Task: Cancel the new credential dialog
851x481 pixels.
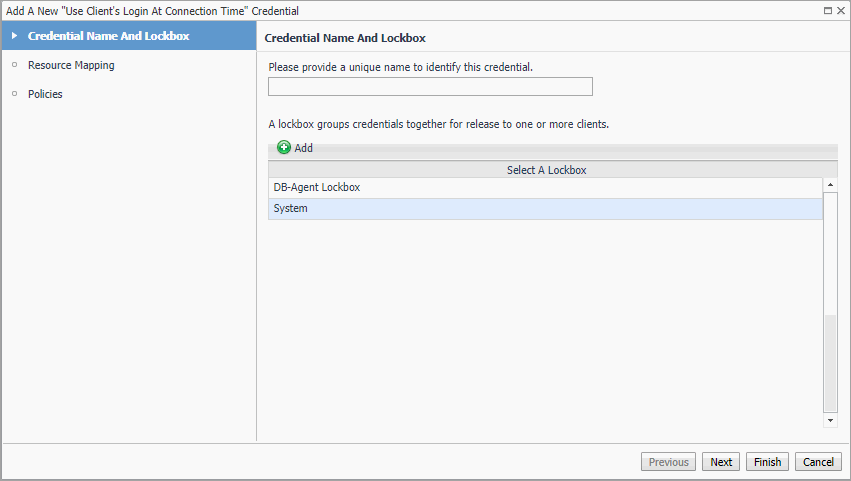Action: pyautogui.click(x=818, y=462)
